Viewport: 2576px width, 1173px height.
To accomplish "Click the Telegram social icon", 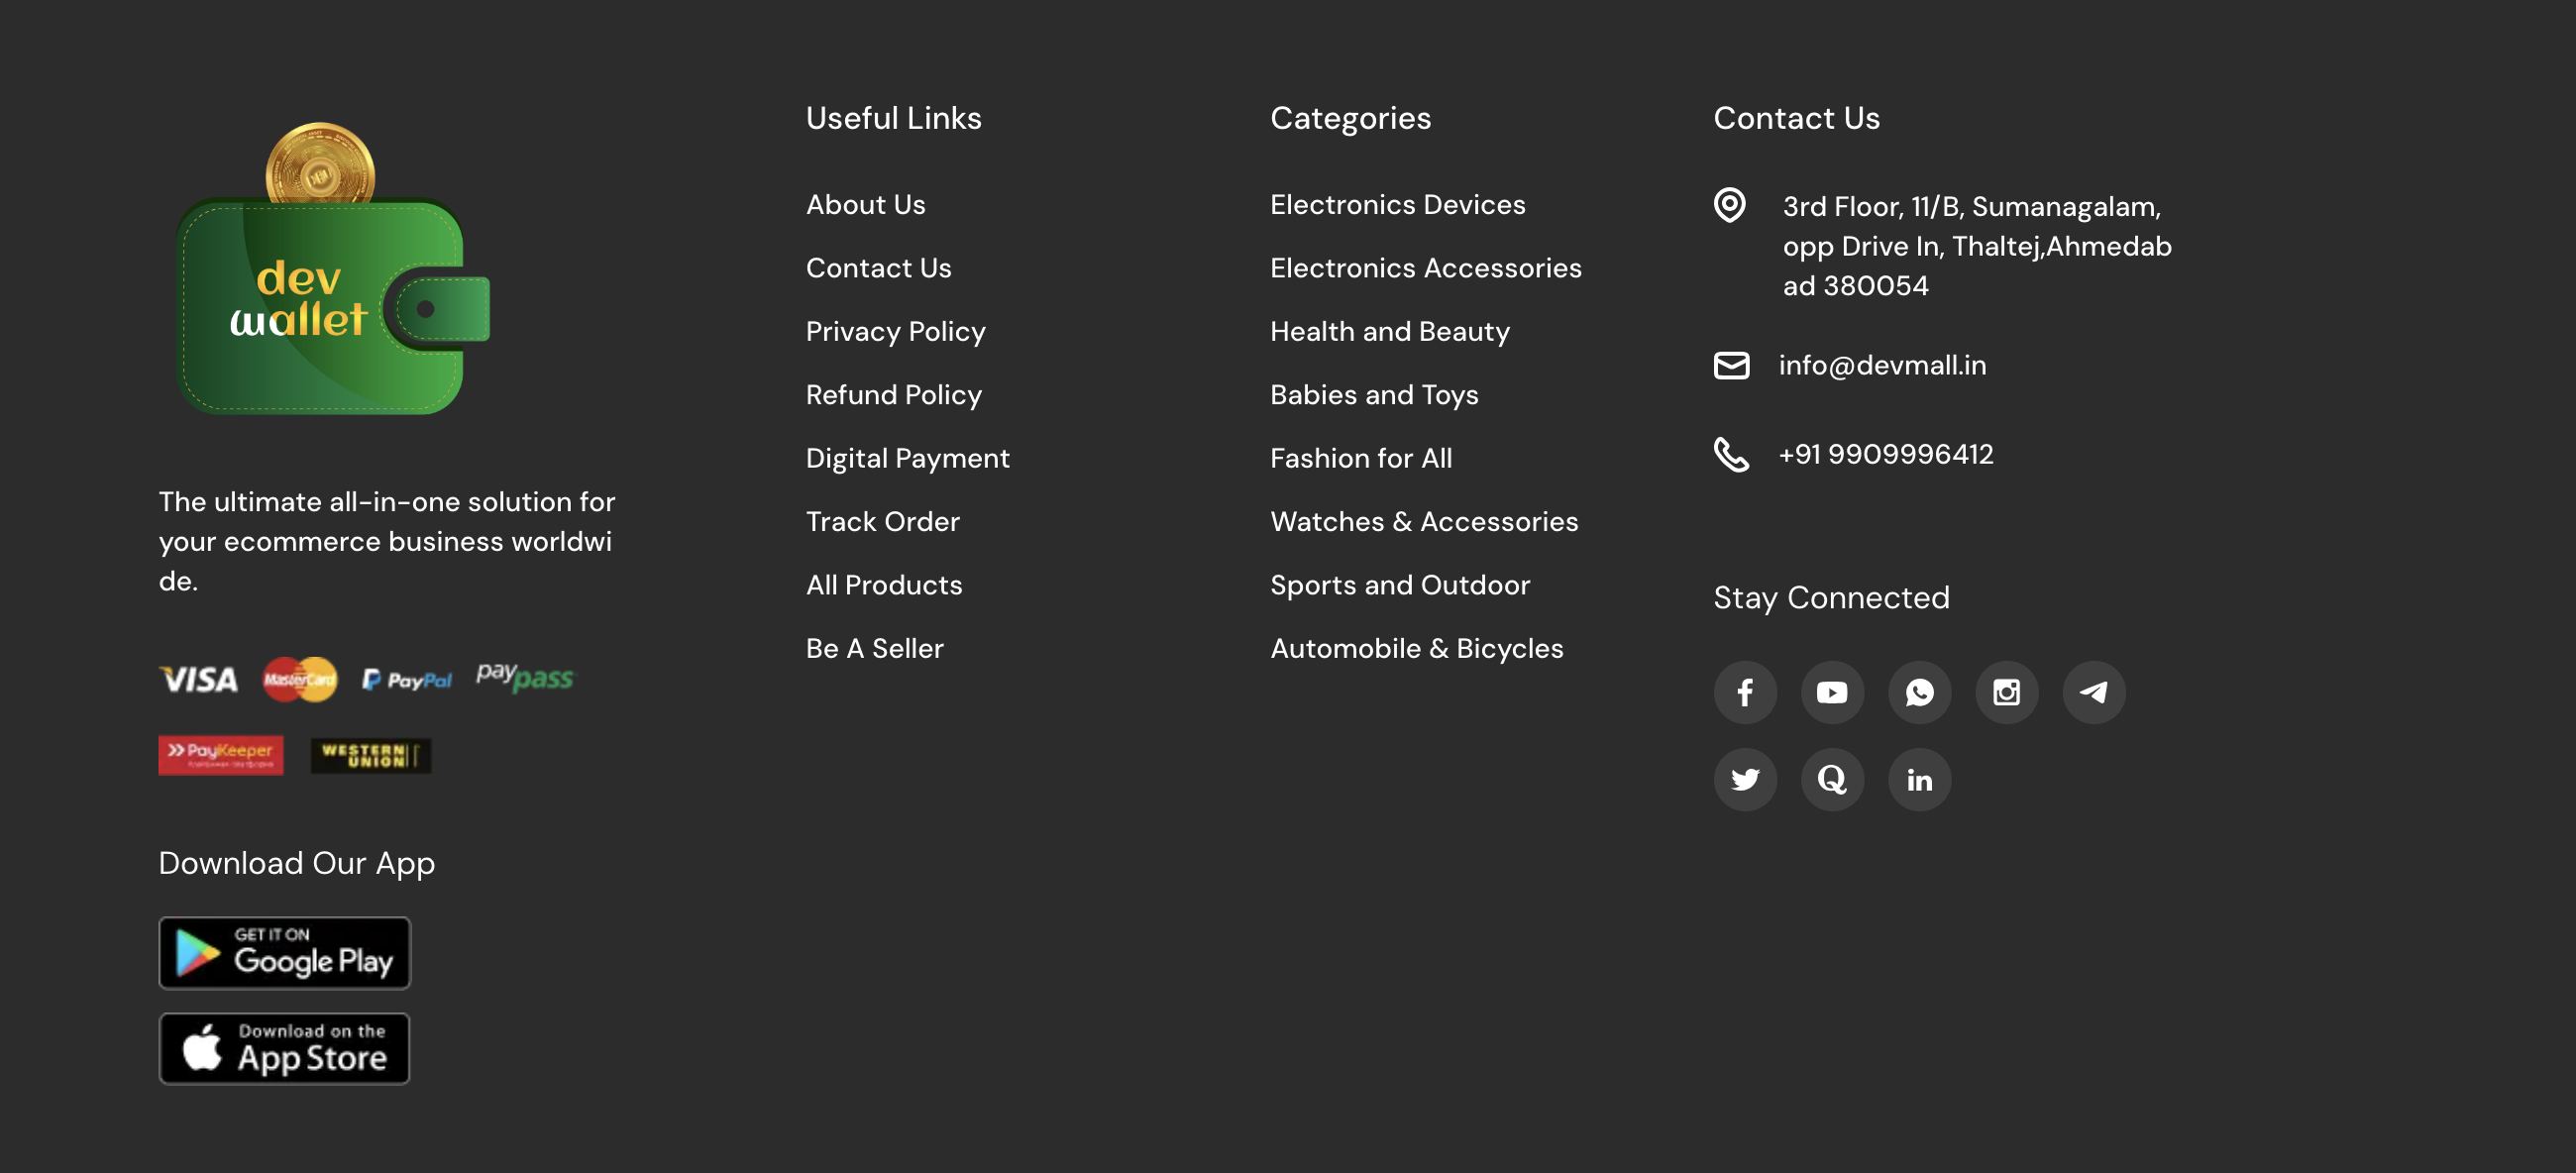I will click(2093, 692).
